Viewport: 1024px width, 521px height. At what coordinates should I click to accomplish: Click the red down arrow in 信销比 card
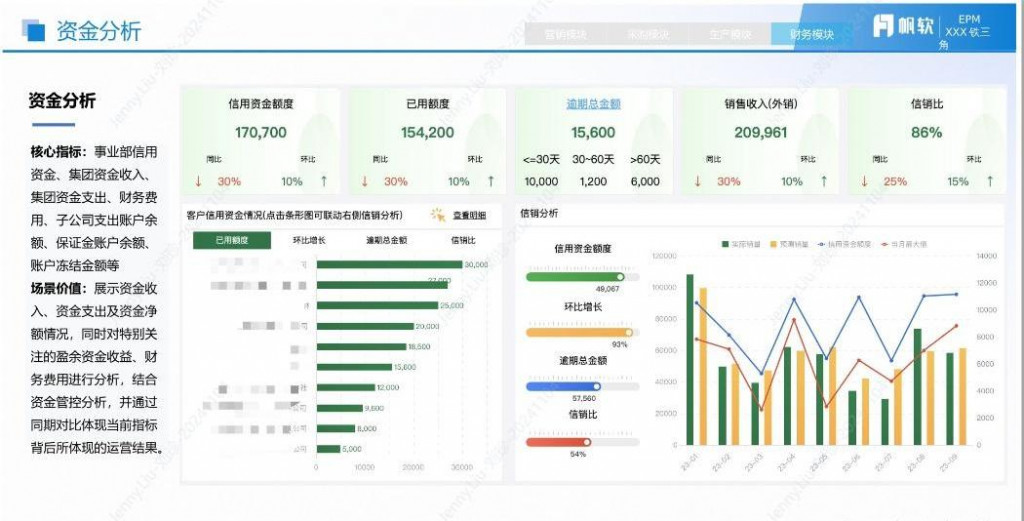[865, 182]
